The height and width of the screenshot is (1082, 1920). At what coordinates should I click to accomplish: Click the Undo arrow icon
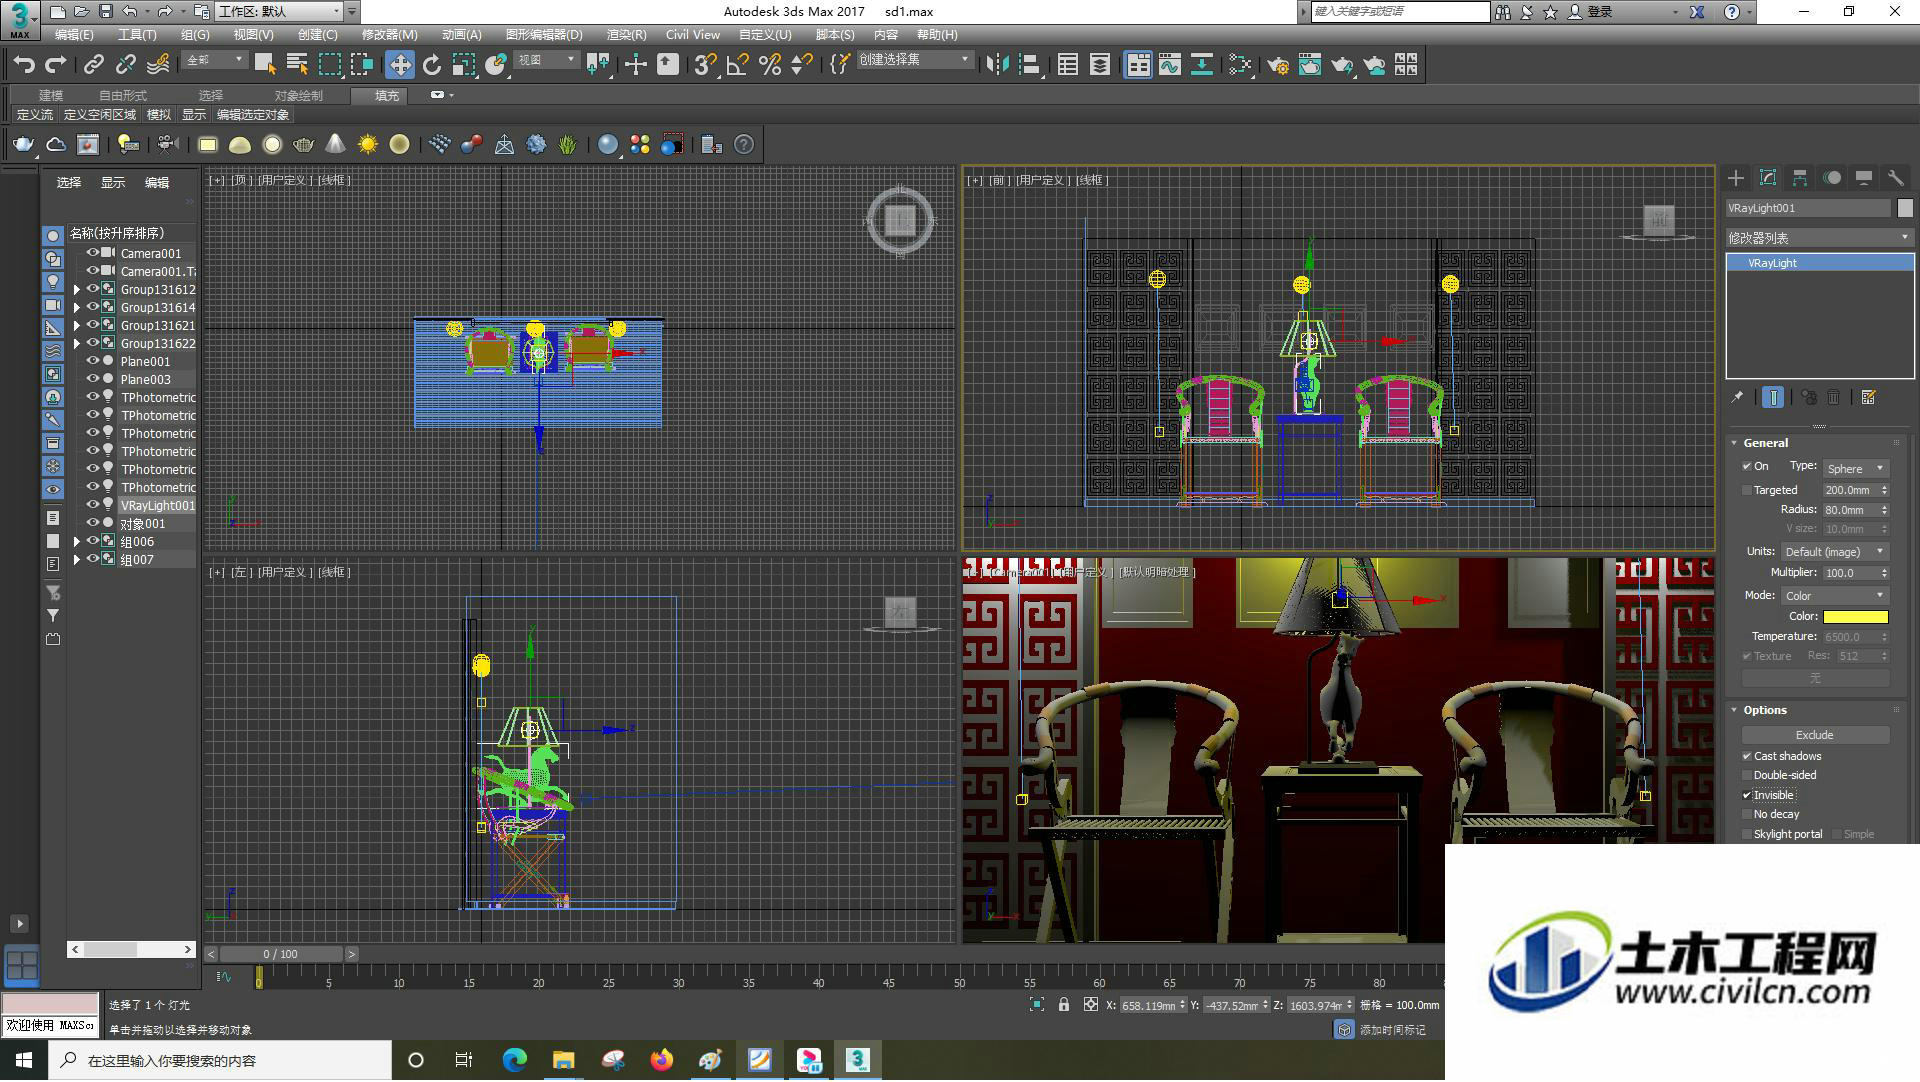(24, 65)
